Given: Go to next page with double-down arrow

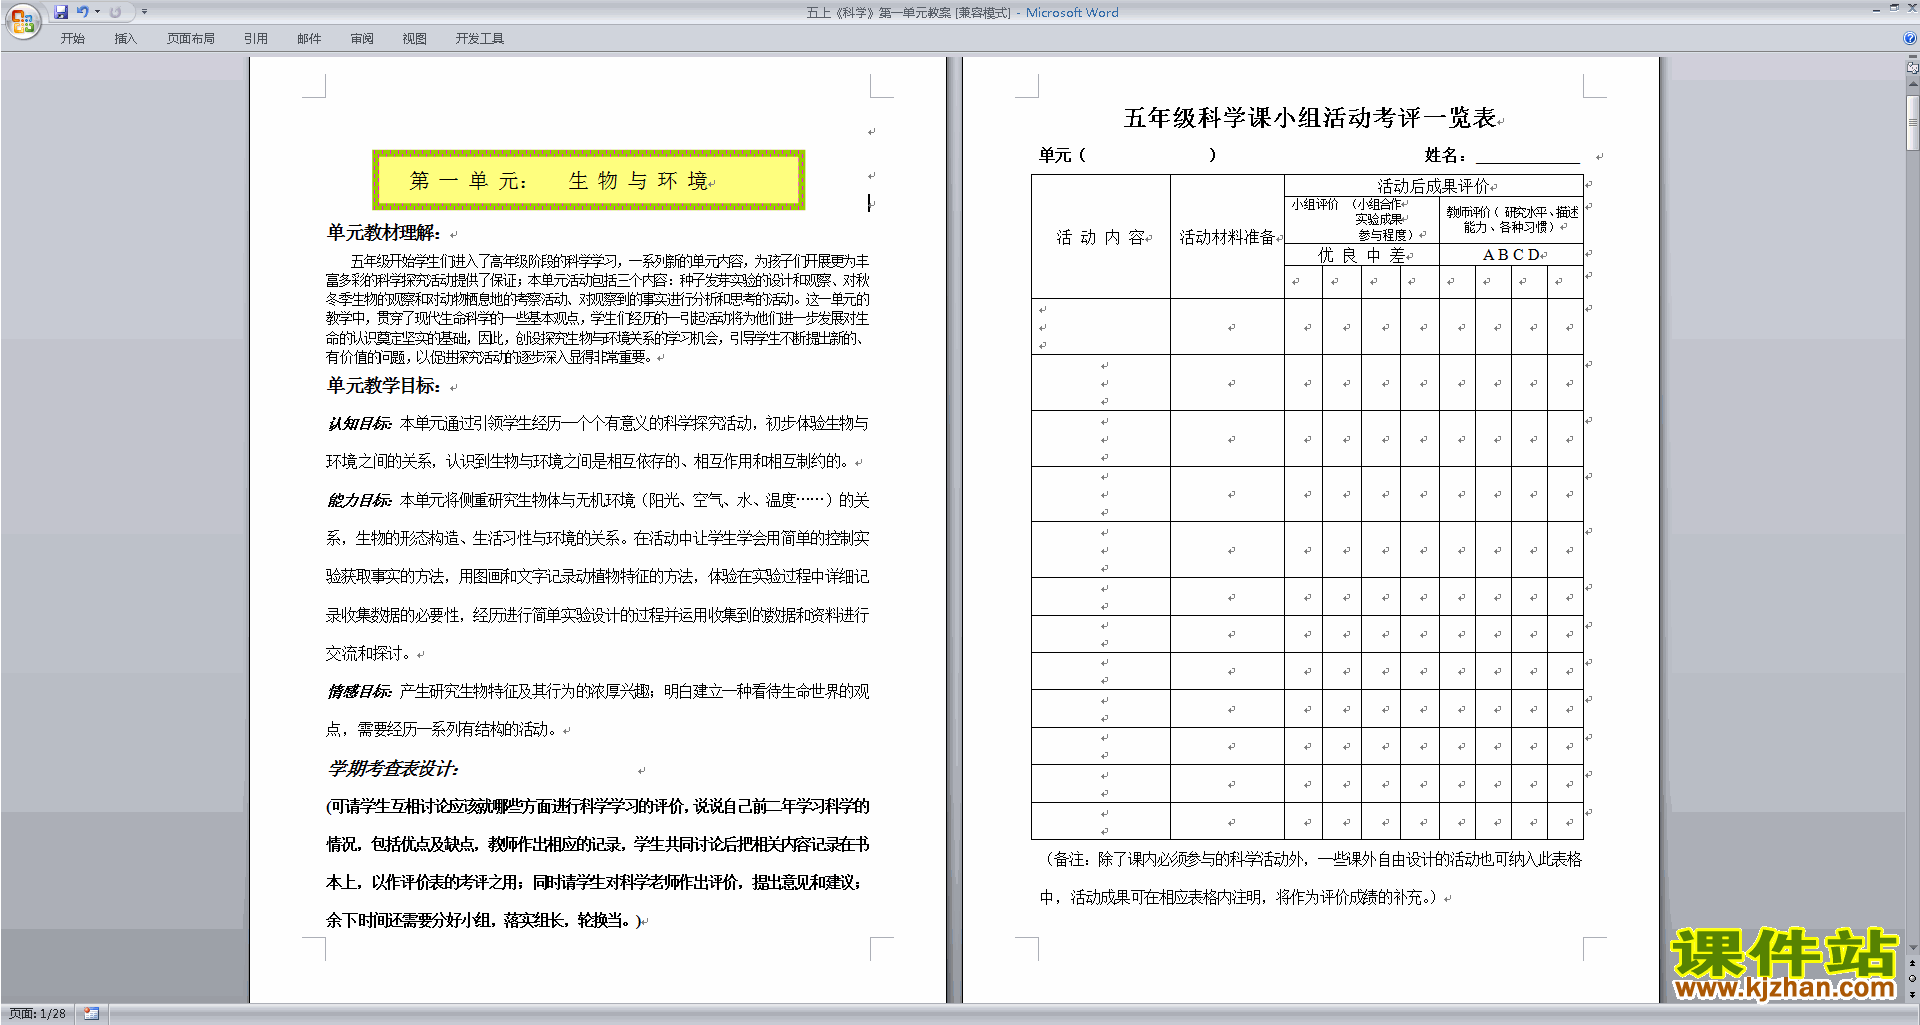Looking at the screenshot, I should pos(1913,994).
